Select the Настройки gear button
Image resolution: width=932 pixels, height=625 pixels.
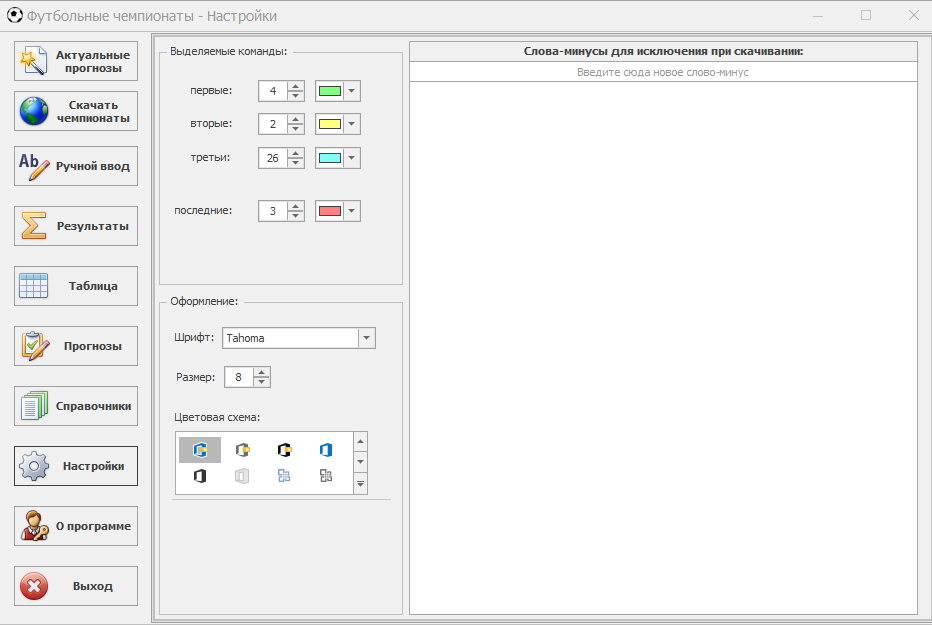click(x=76, y=466)
